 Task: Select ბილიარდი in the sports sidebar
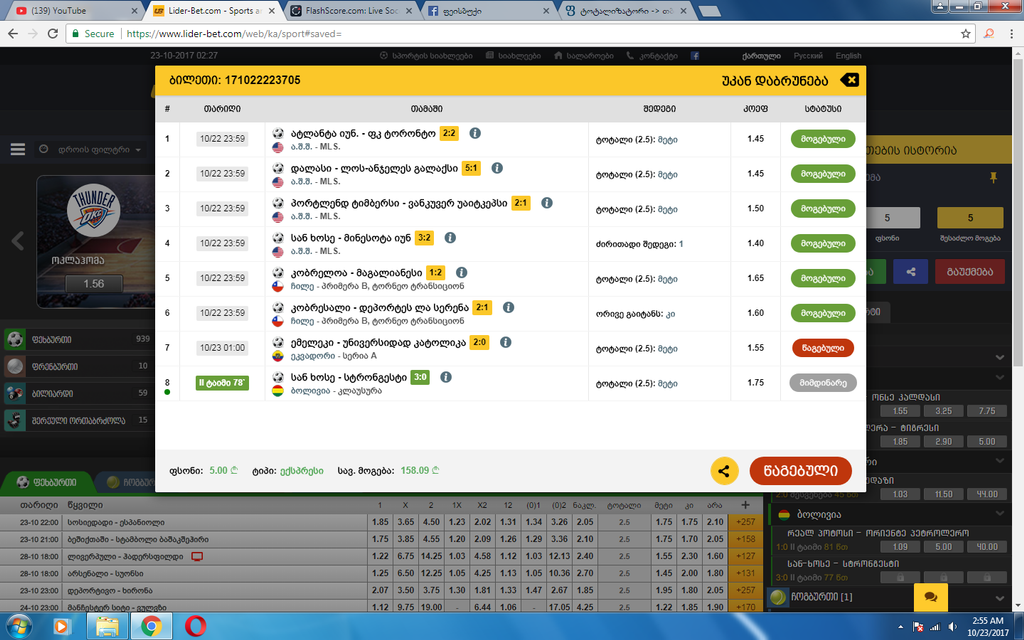point(77,393)
